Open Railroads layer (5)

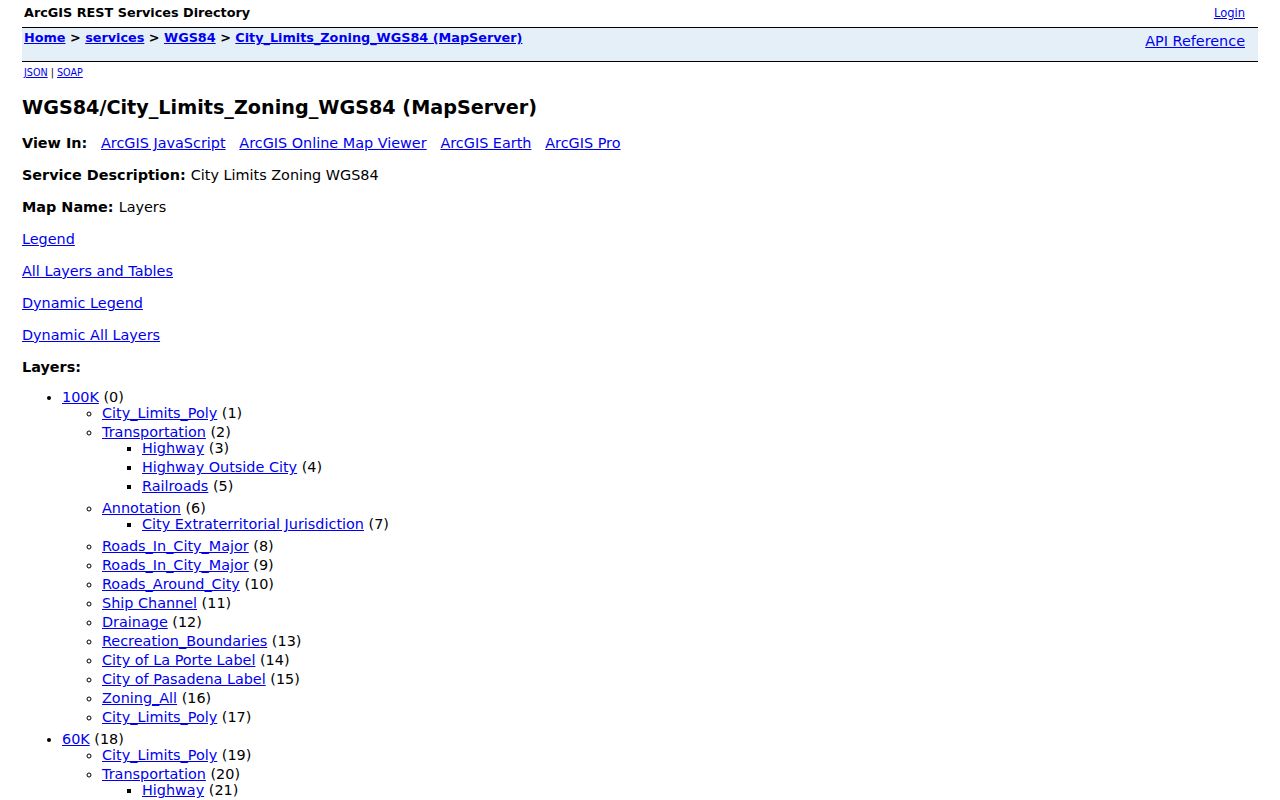(x=175, y=486)
